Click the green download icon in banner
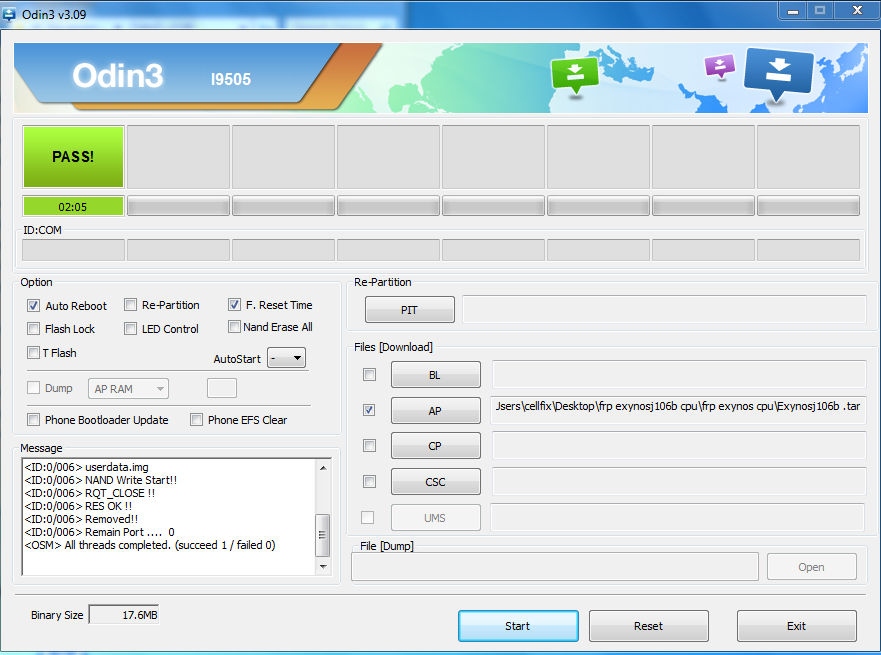Screen dimensions: 881x655 pyautogui.click(x=575, y=75)
